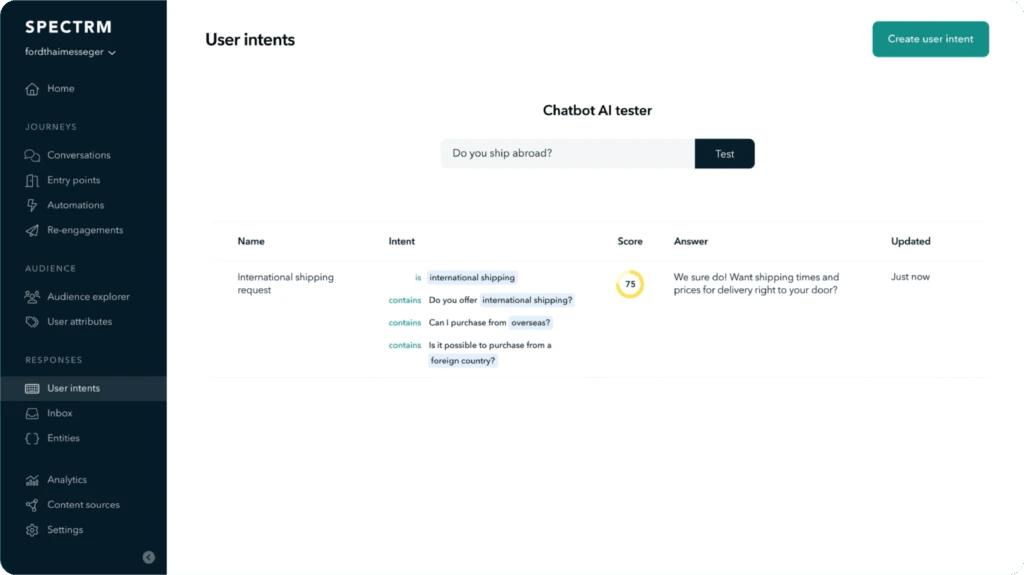Click the Create user intent button
The image size is (1024, 575).
[x=931, y=39]
